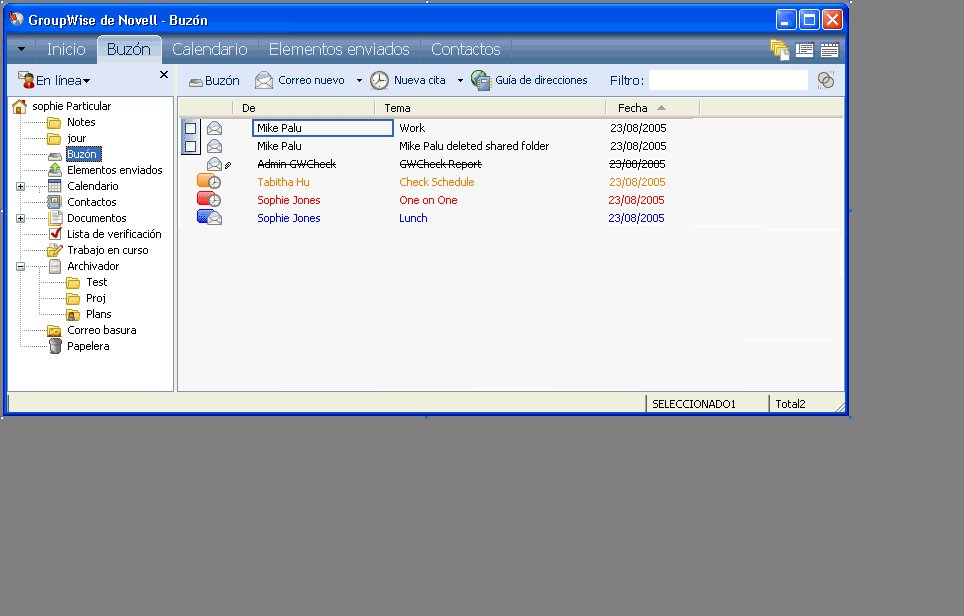This screenshot has height=616, width=964.
Task: Switch to the Buzón tab
Action: pyautogui.click(x=128, y=49)
